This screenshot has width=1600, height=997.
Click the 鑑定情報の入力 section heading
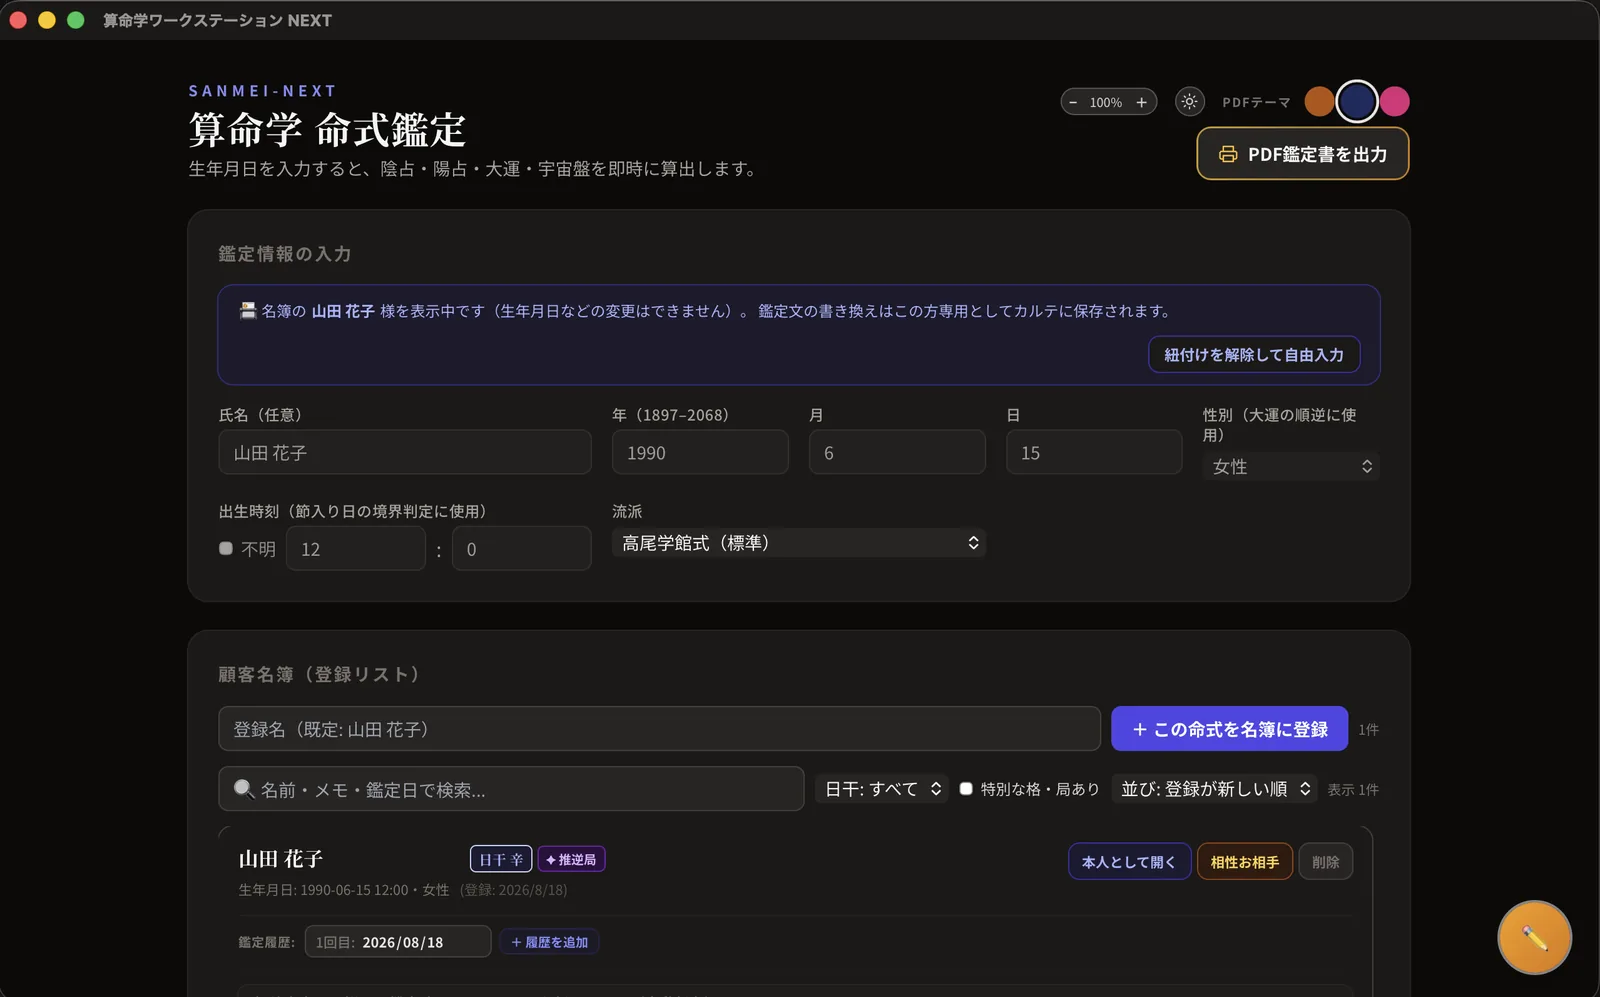(x=285, y=254)
